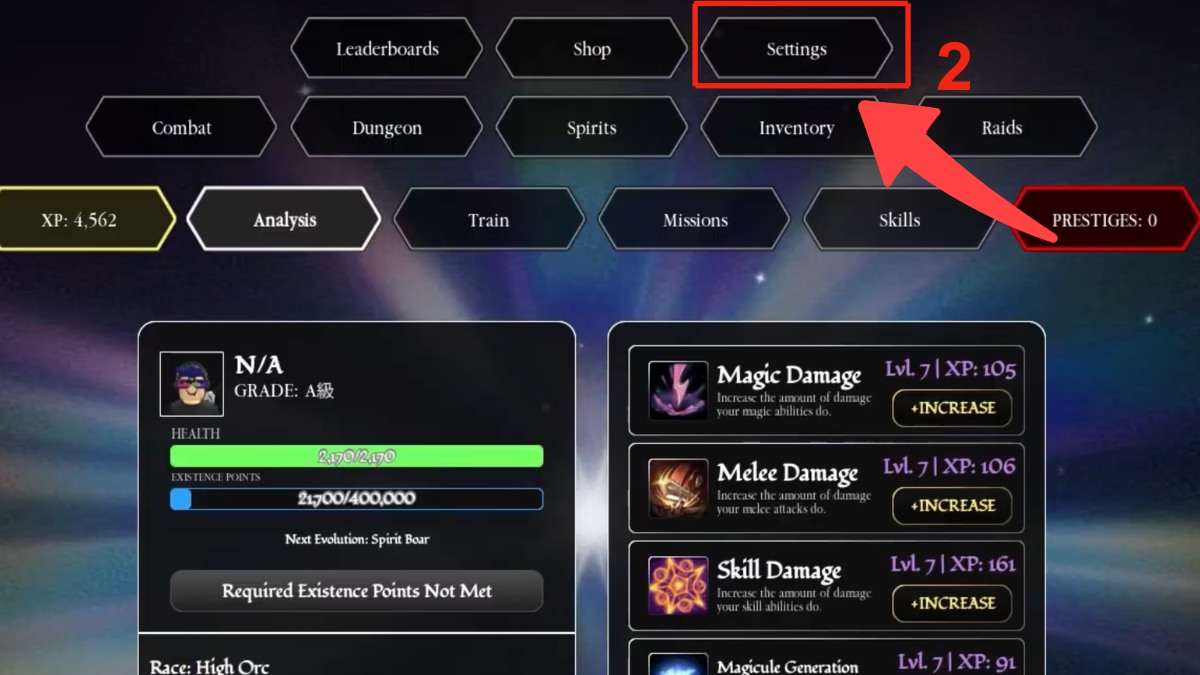Click Required Existence Points Not Met button
1200x675 pixels.
click(x=357, y=591)
